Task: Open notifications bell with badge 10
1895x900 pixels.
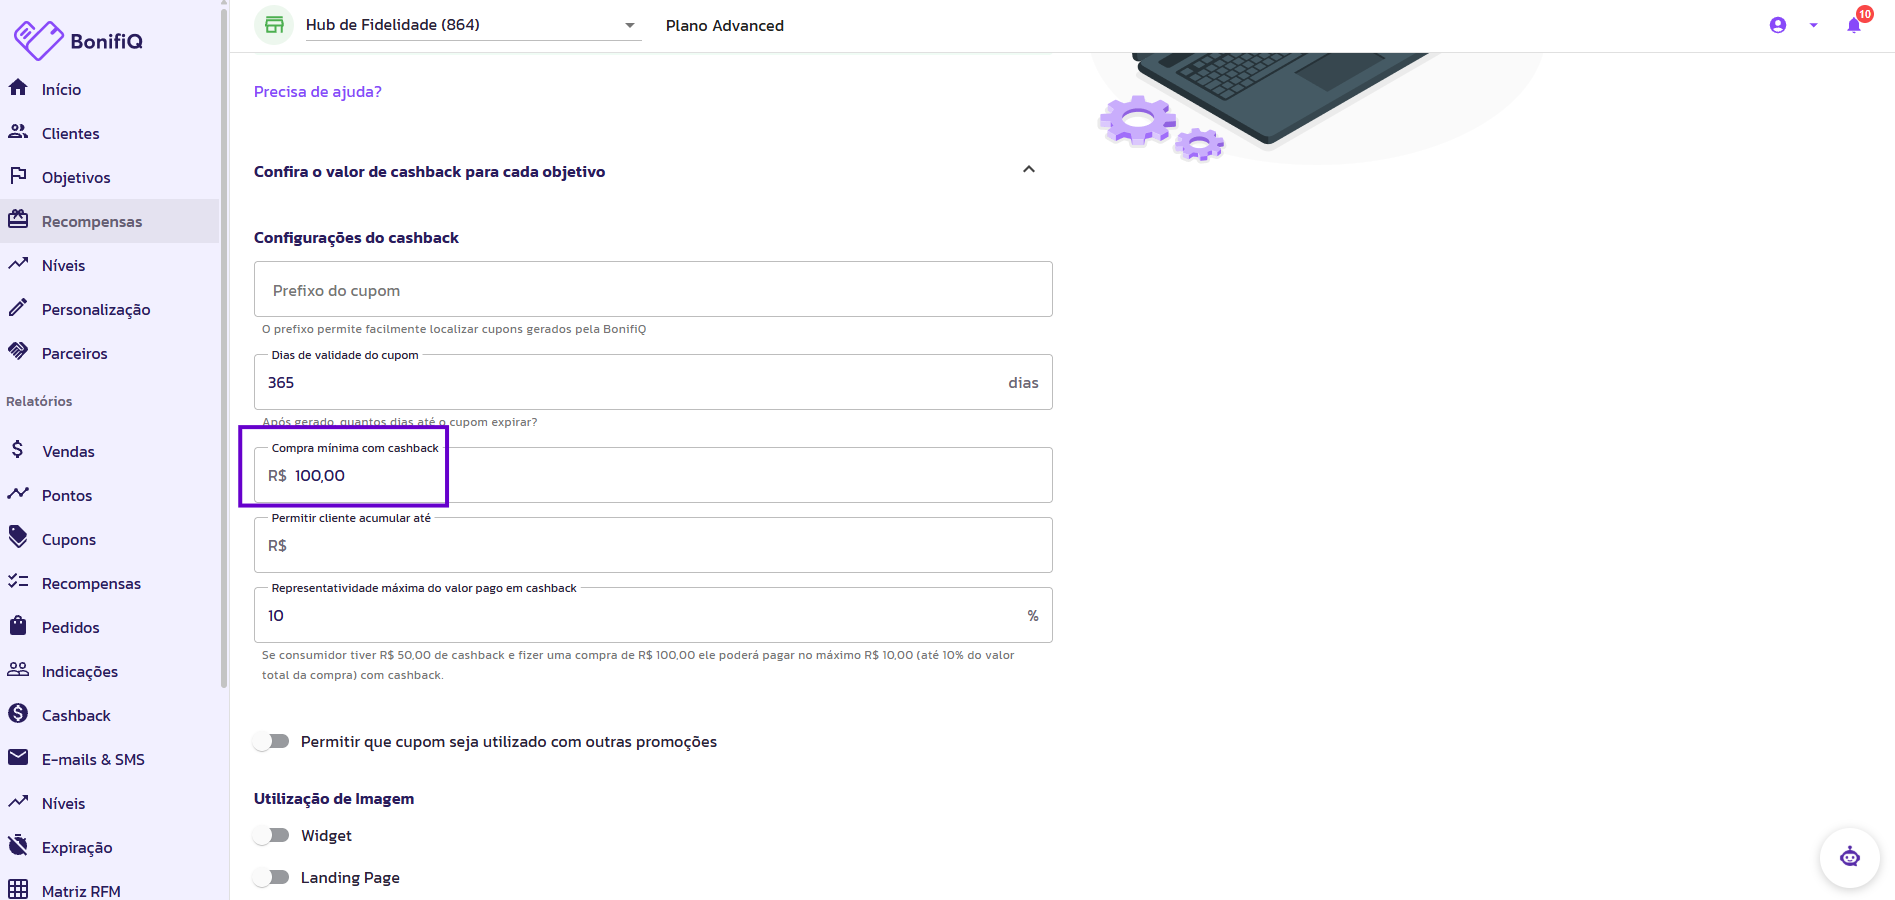Action: point(1855,24)
